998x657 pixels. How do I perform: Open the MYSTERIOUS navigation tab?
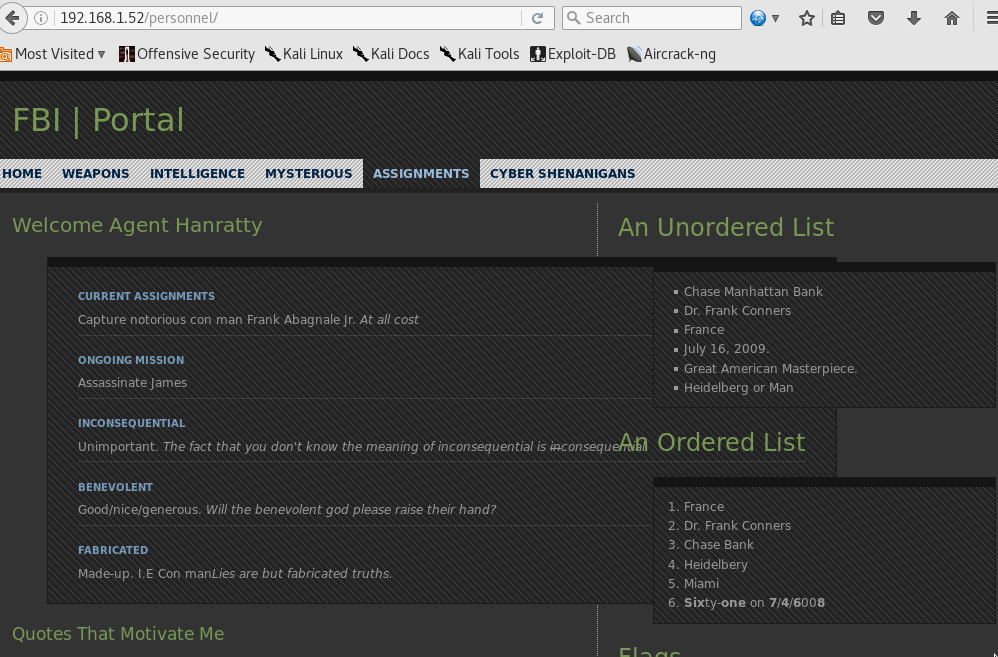click(x=308, y=173)
